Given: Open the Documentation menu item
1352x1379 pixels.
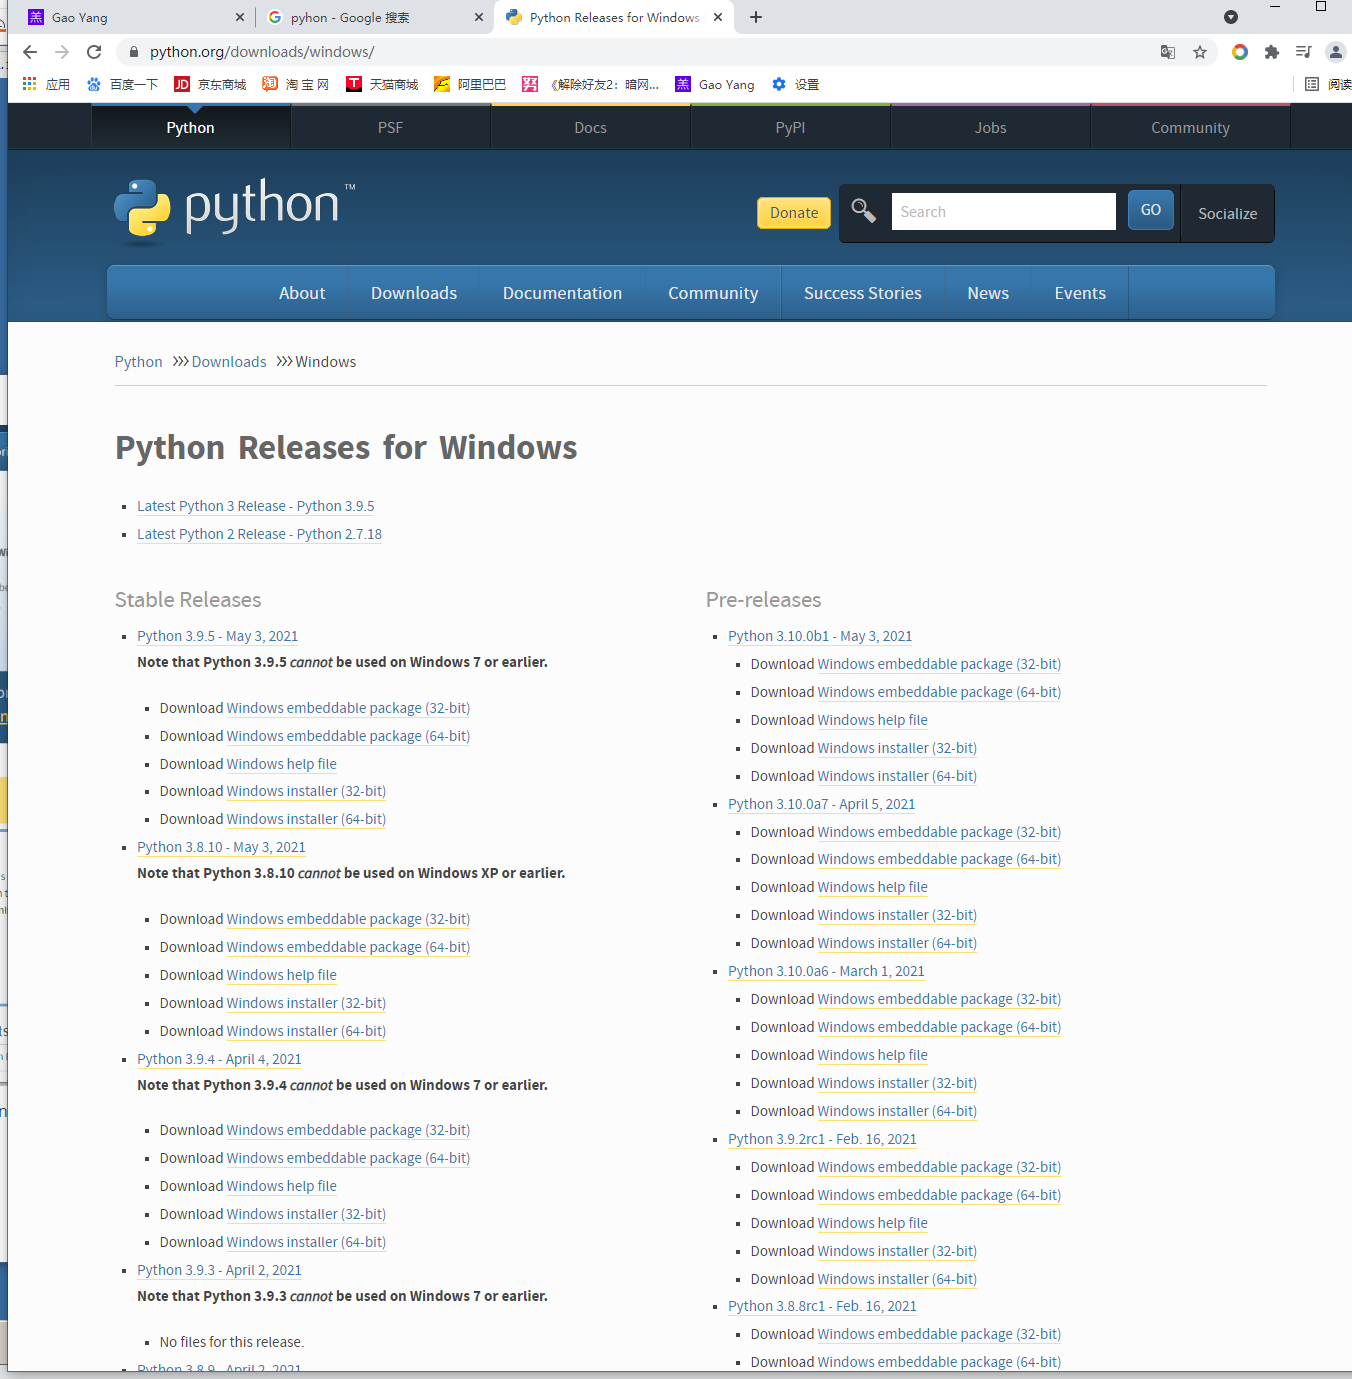Looking at the screenshot, I should click(562, 292).
